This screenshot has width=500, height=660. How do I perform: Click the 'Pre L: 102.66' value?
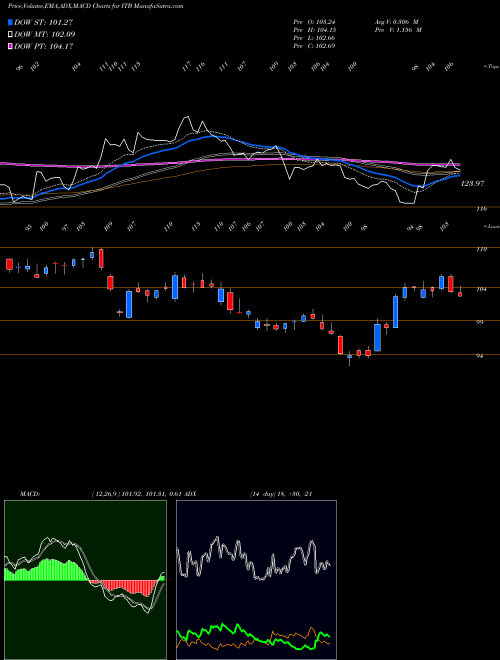[314, 38]
